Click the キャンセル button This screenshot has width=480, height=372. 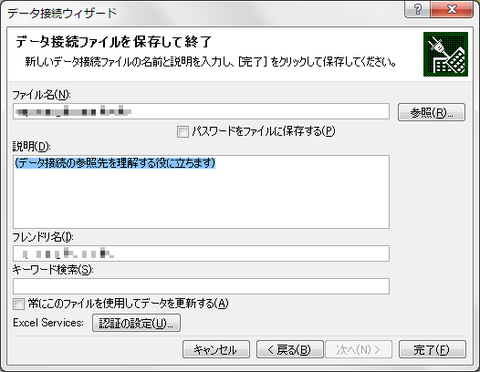point(216,349)
